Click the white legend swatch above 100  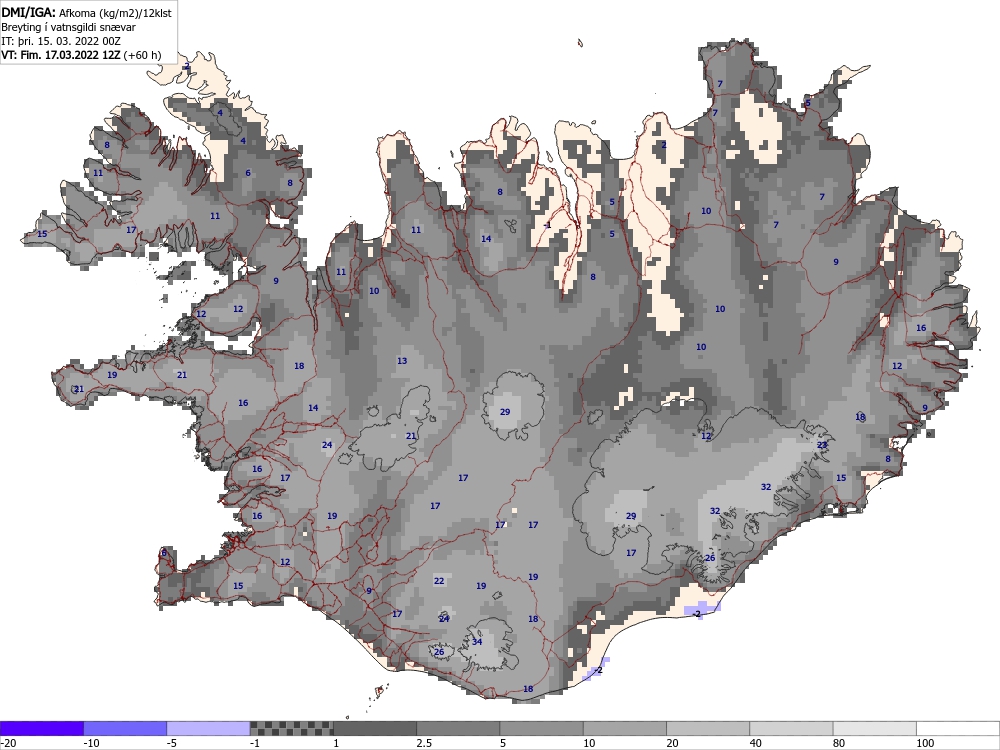pyautogui.click(x=958, y=728)
